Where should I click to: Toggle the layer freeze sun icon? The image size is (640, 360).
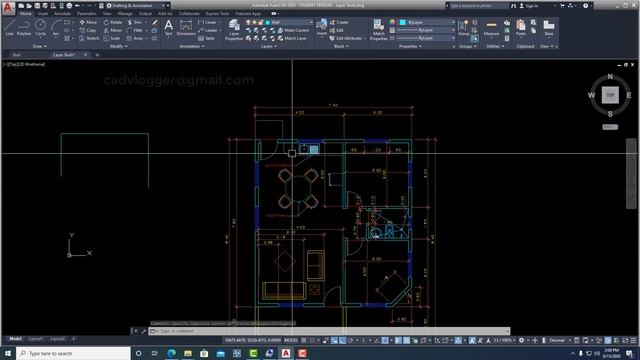tap(254, 22)
